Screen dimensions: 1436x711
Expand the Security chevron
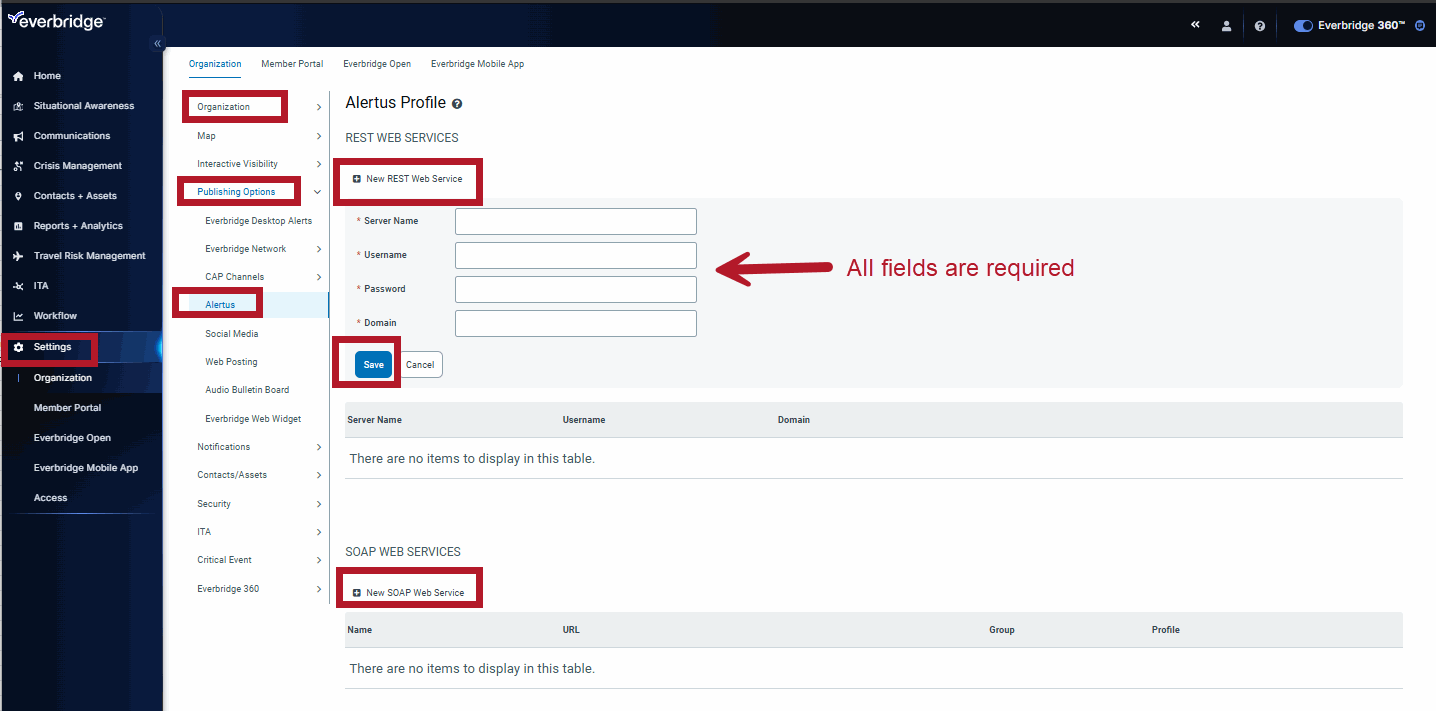(319, 504)
